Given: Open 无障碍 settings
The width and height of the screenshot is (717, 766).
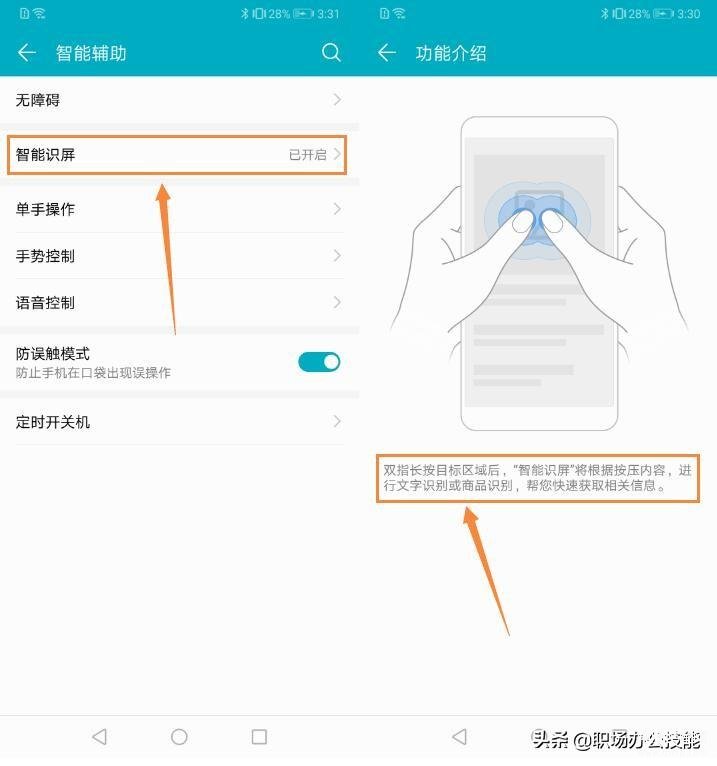Looking at the screenshot, I should (x=179, y=100).
